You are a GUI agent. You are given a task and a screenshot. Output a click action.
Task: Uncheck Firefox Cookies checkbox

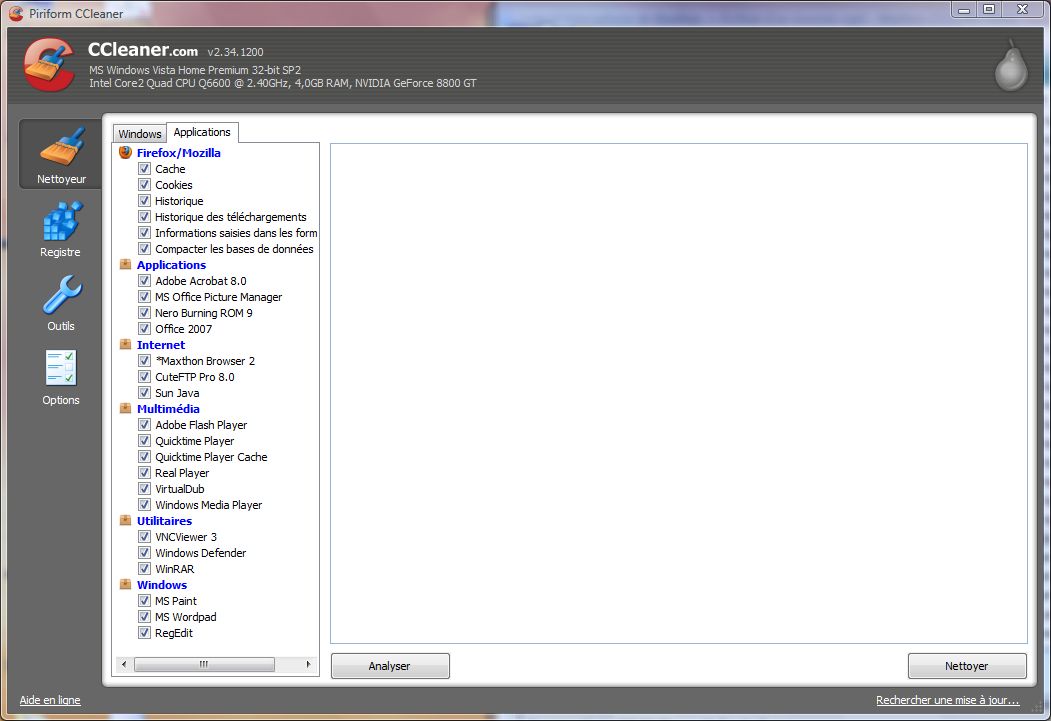click(x=144, y=184)
